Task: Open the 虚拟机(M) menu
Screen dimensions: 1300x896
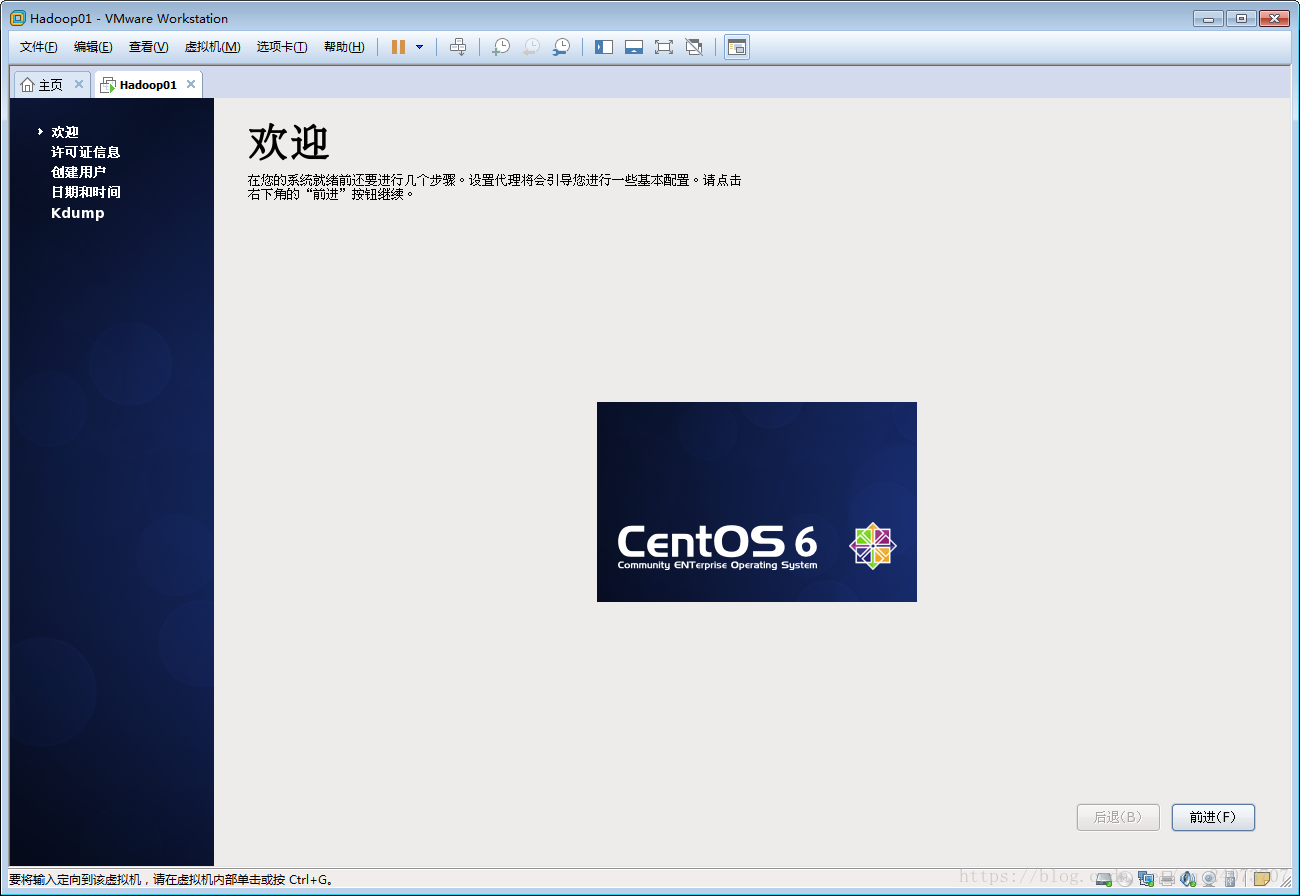Action: [212, 47]
